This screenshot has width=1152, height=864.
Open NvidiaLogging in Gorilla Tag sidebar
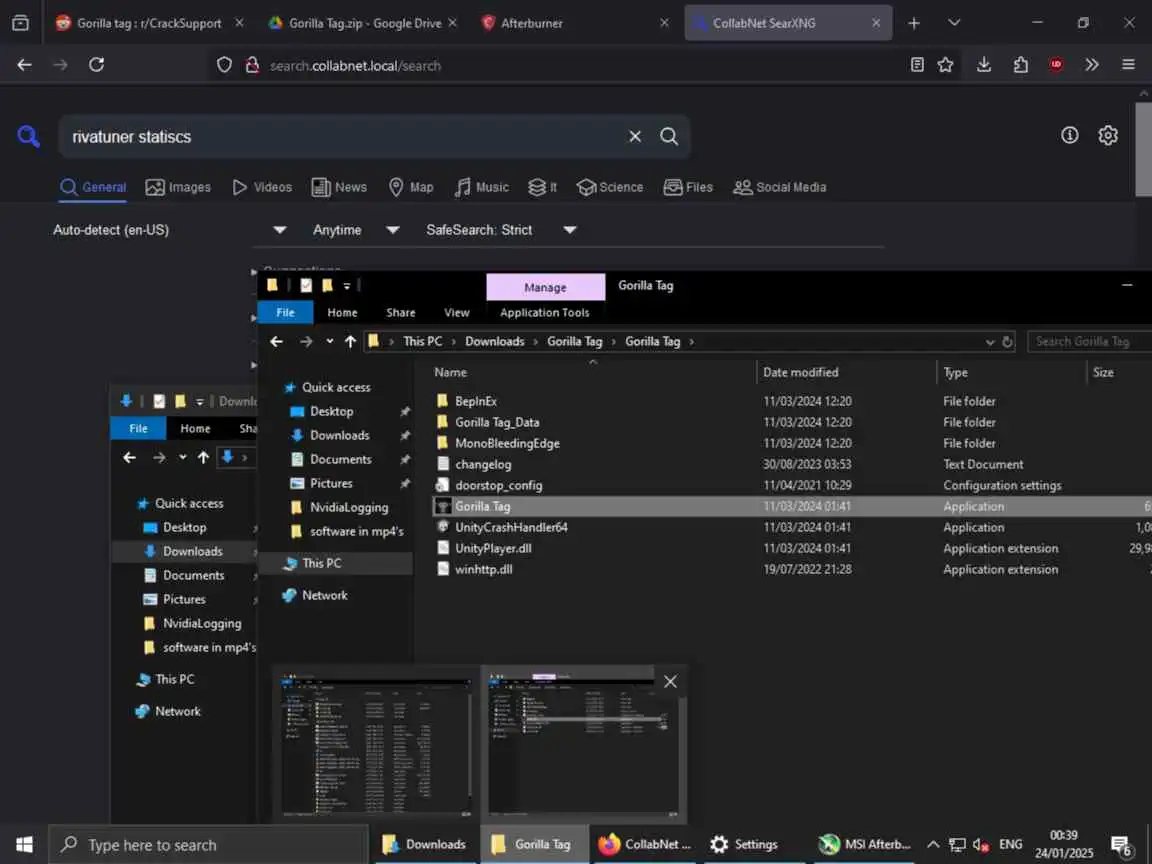tap(348, 508)
